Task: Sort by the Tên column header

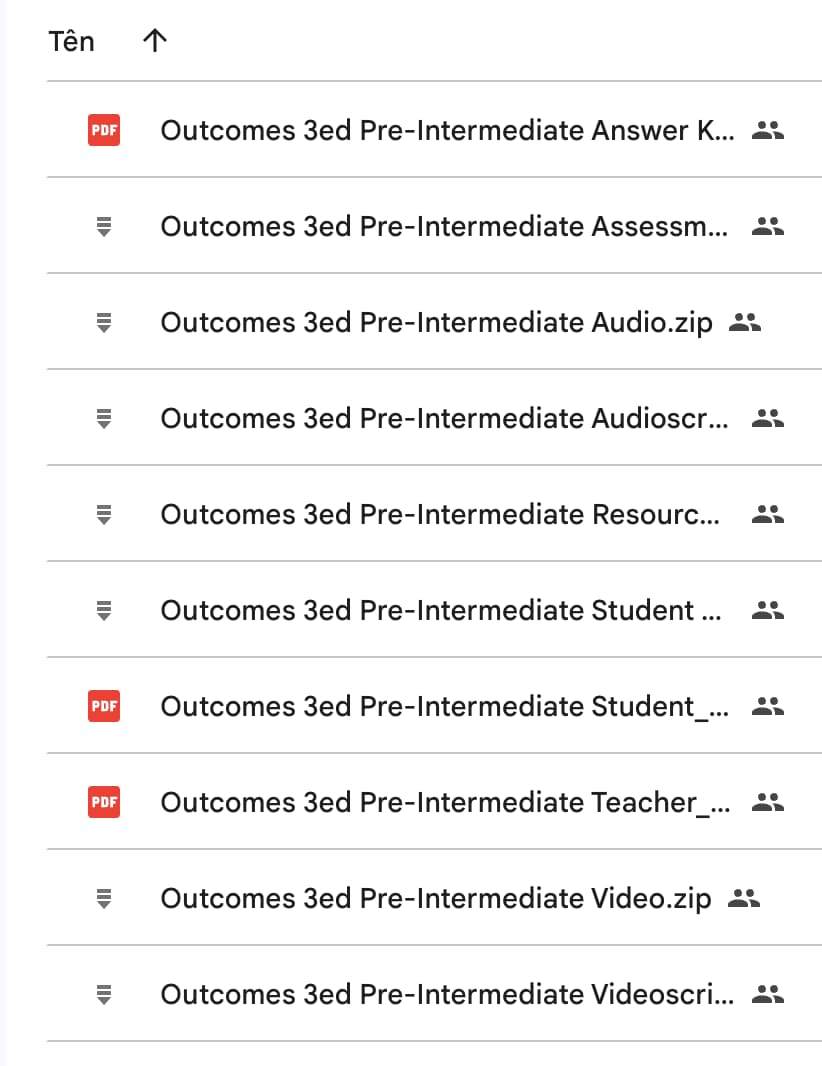Action: [x=71, y=41]
